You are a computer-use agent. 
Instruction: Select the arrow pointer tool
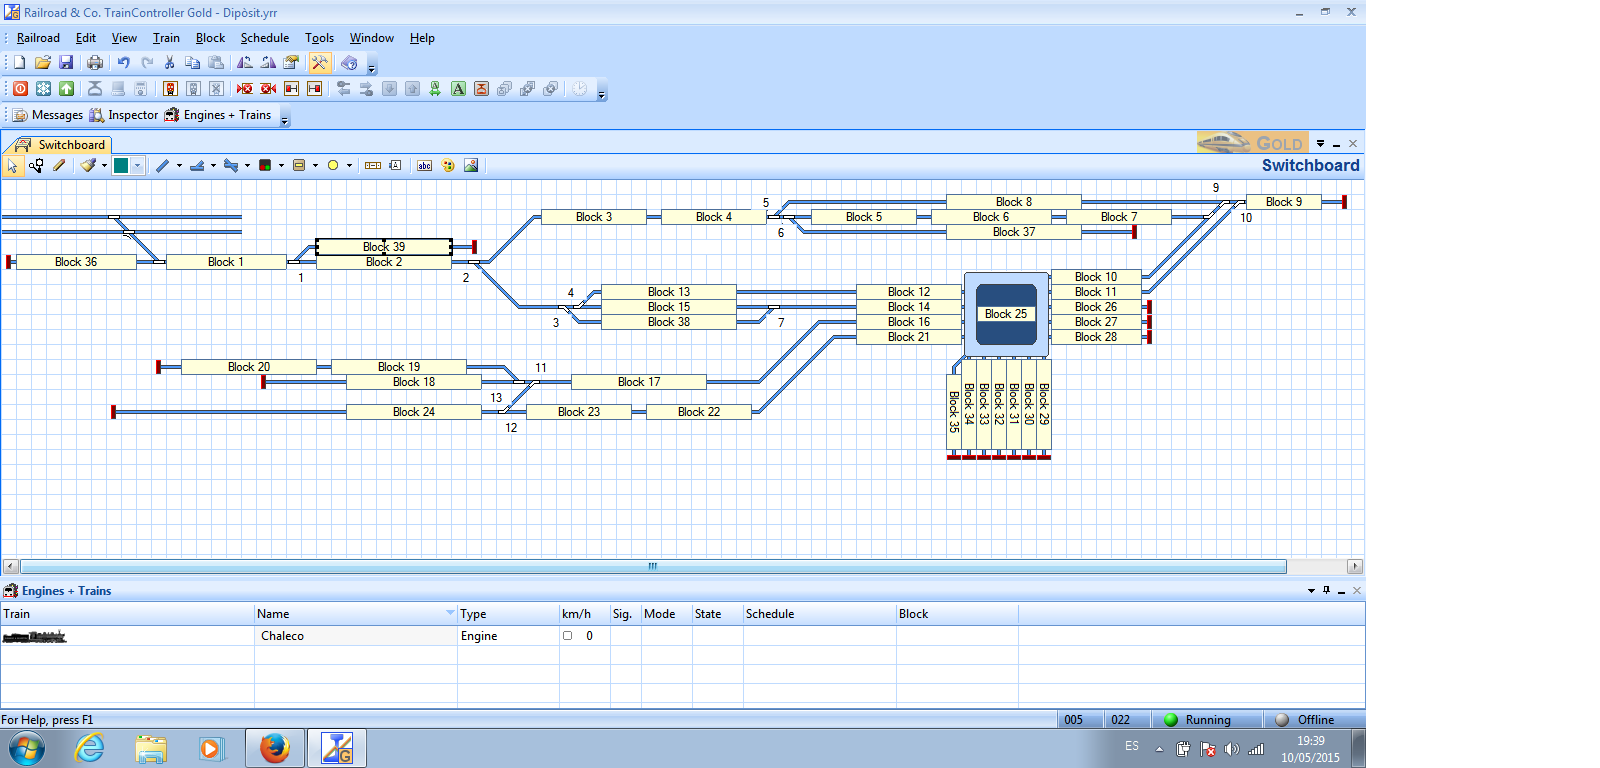[x=13, y=166]
